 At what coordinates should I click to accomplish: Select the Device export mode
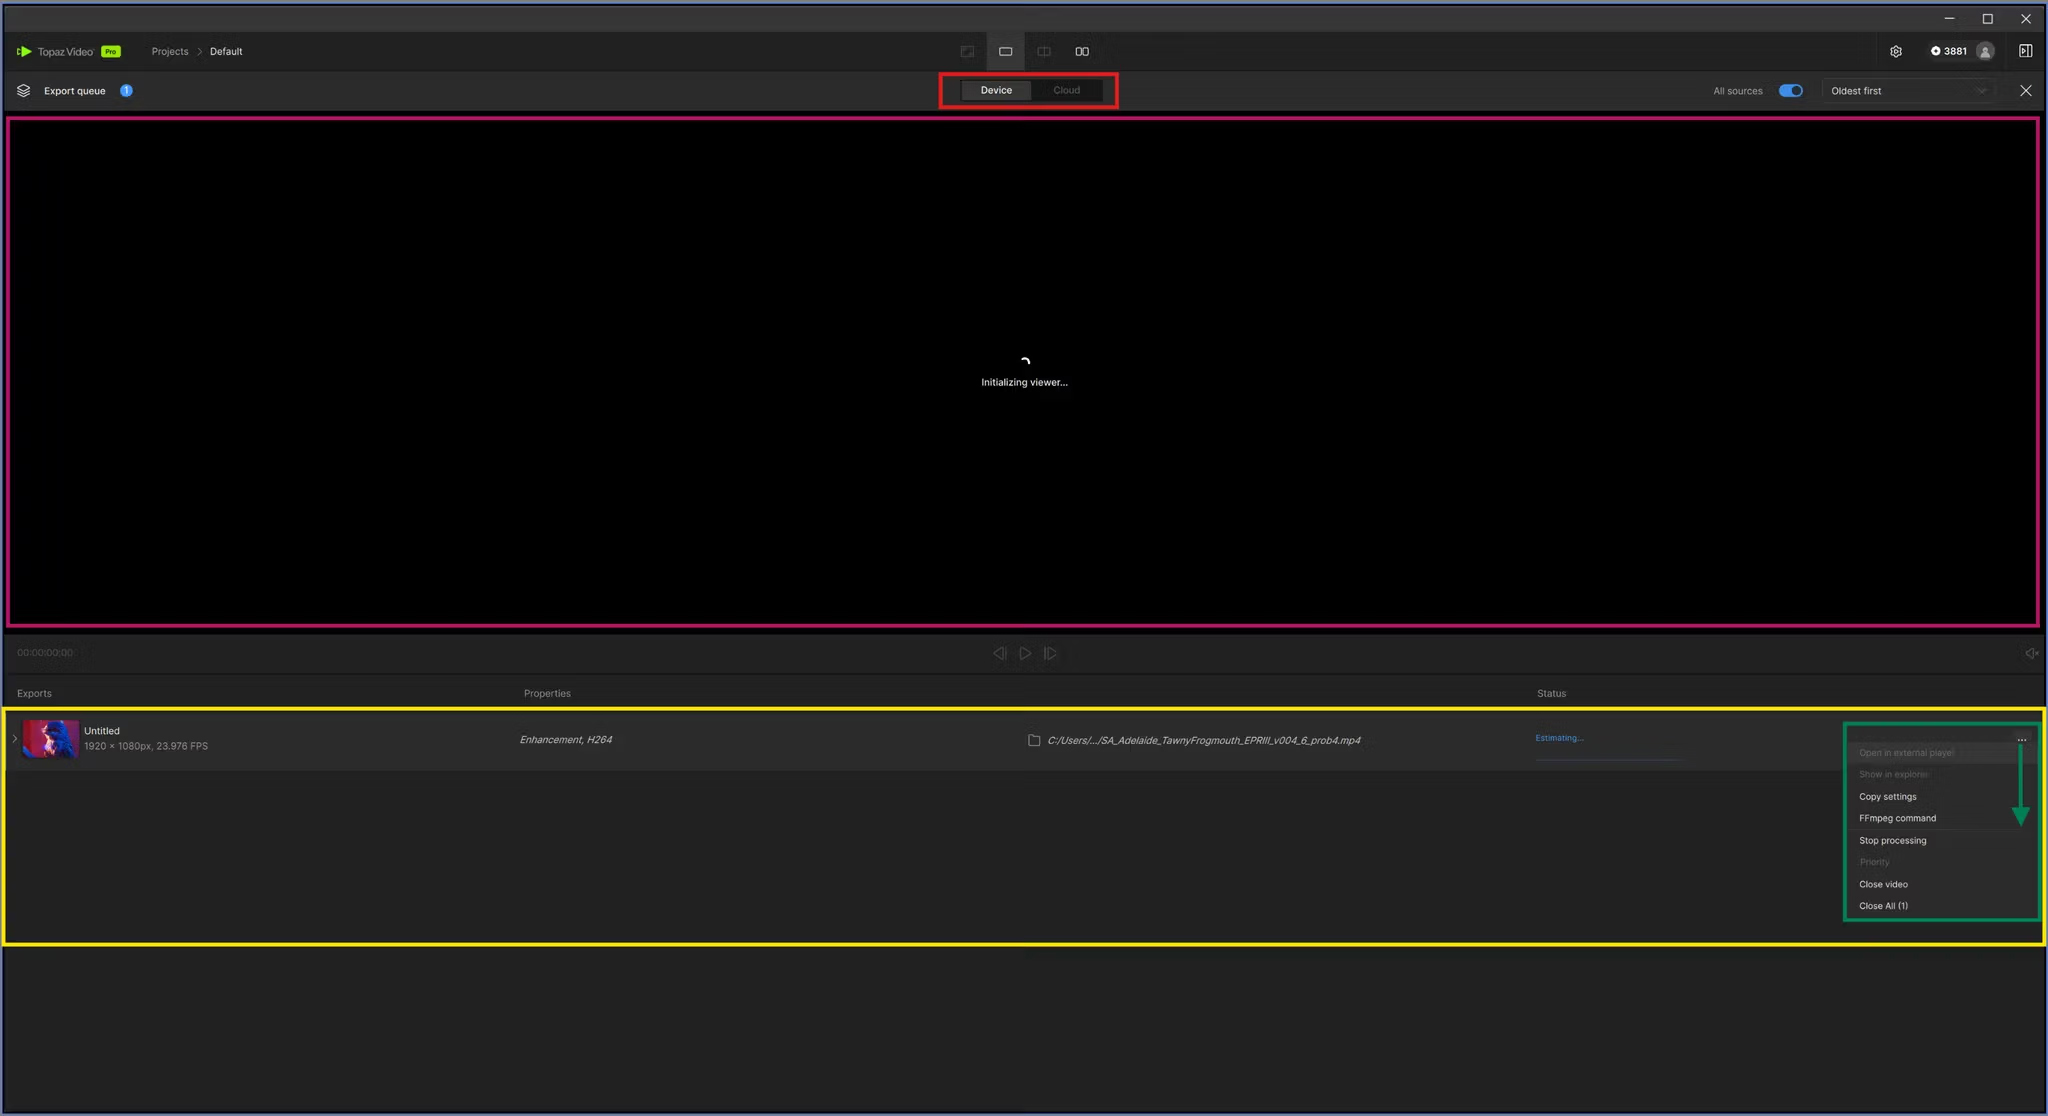pyautogui.click(x=996, y=90)
